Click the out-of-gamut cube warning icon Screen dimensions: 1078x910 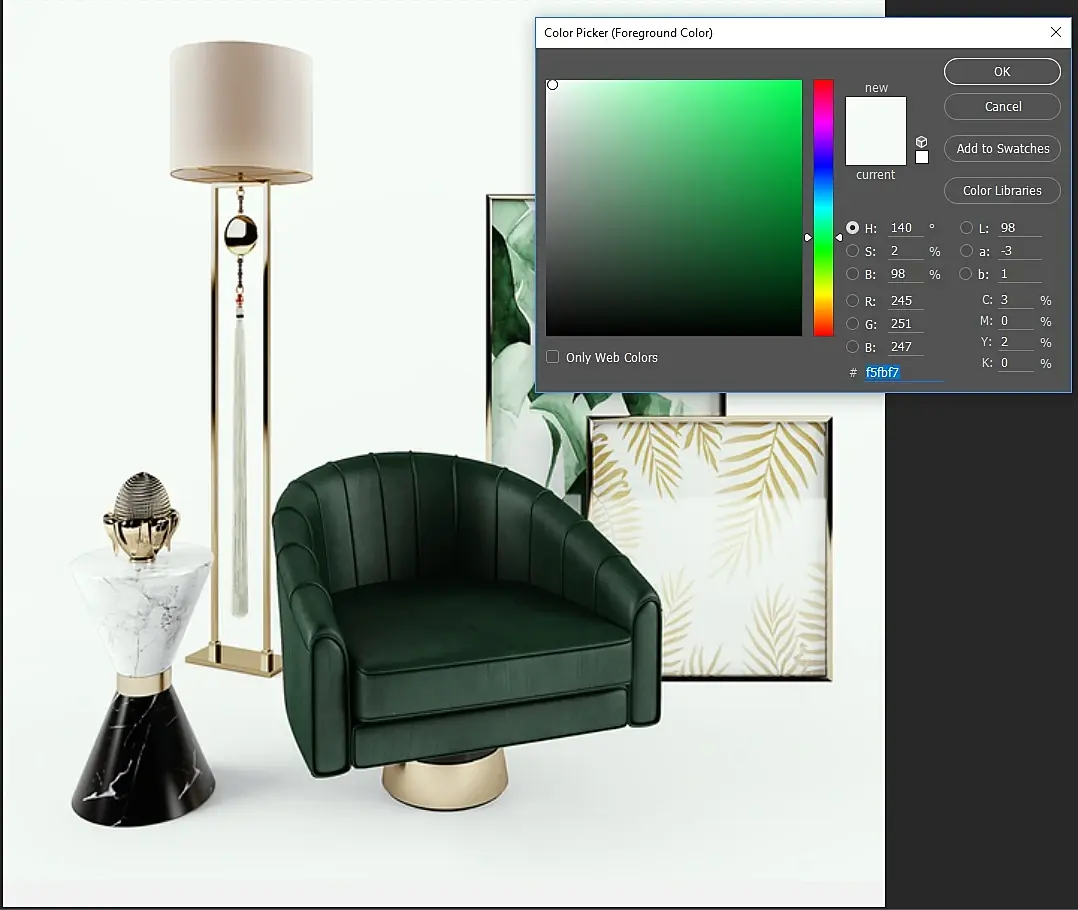[922, 142]
